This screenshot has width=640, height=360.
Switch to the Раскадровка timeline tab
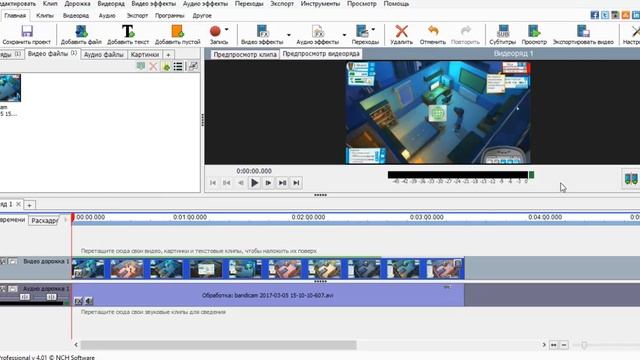(x=44, y=220)
